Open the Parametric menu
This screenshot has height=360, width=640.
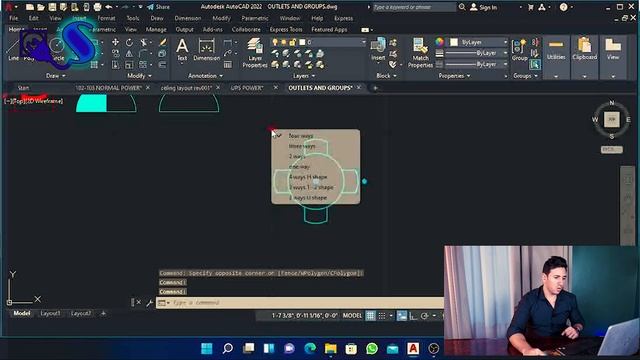click(255, 18)
